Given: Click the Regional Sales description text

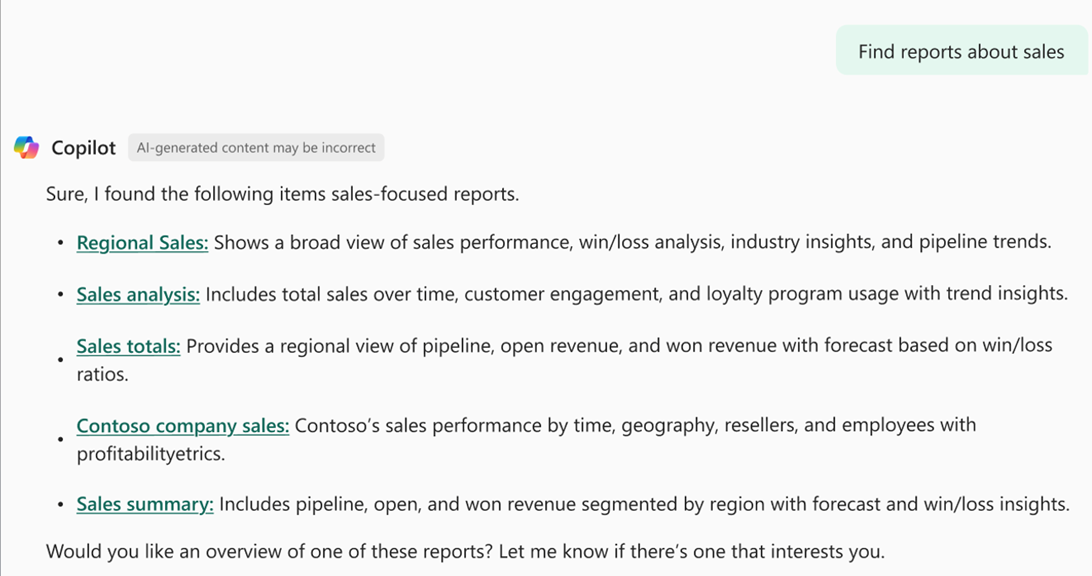Looking at the screenshot, I should pos(632,243).
